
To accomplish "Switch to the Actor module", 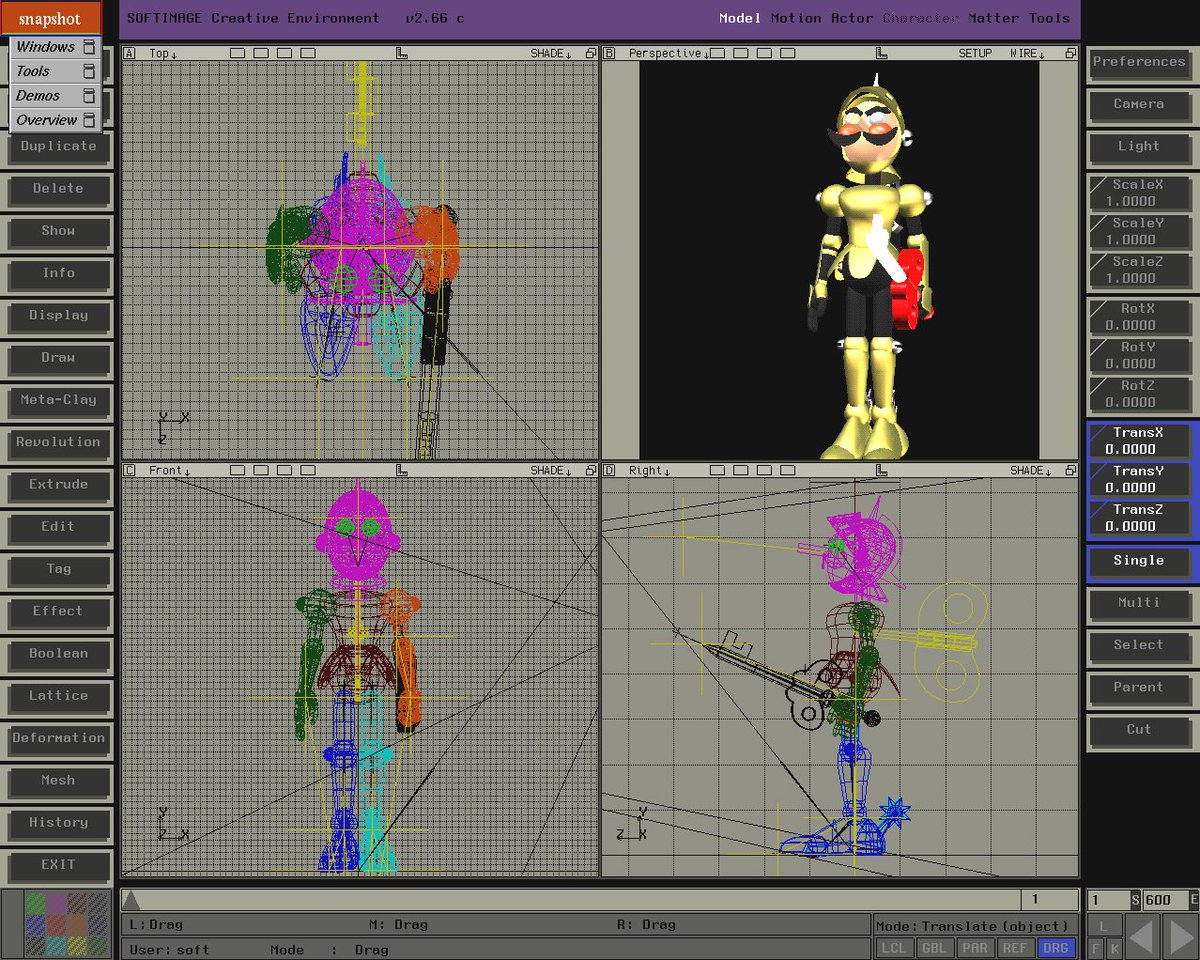I will click(x=852, y=18).
